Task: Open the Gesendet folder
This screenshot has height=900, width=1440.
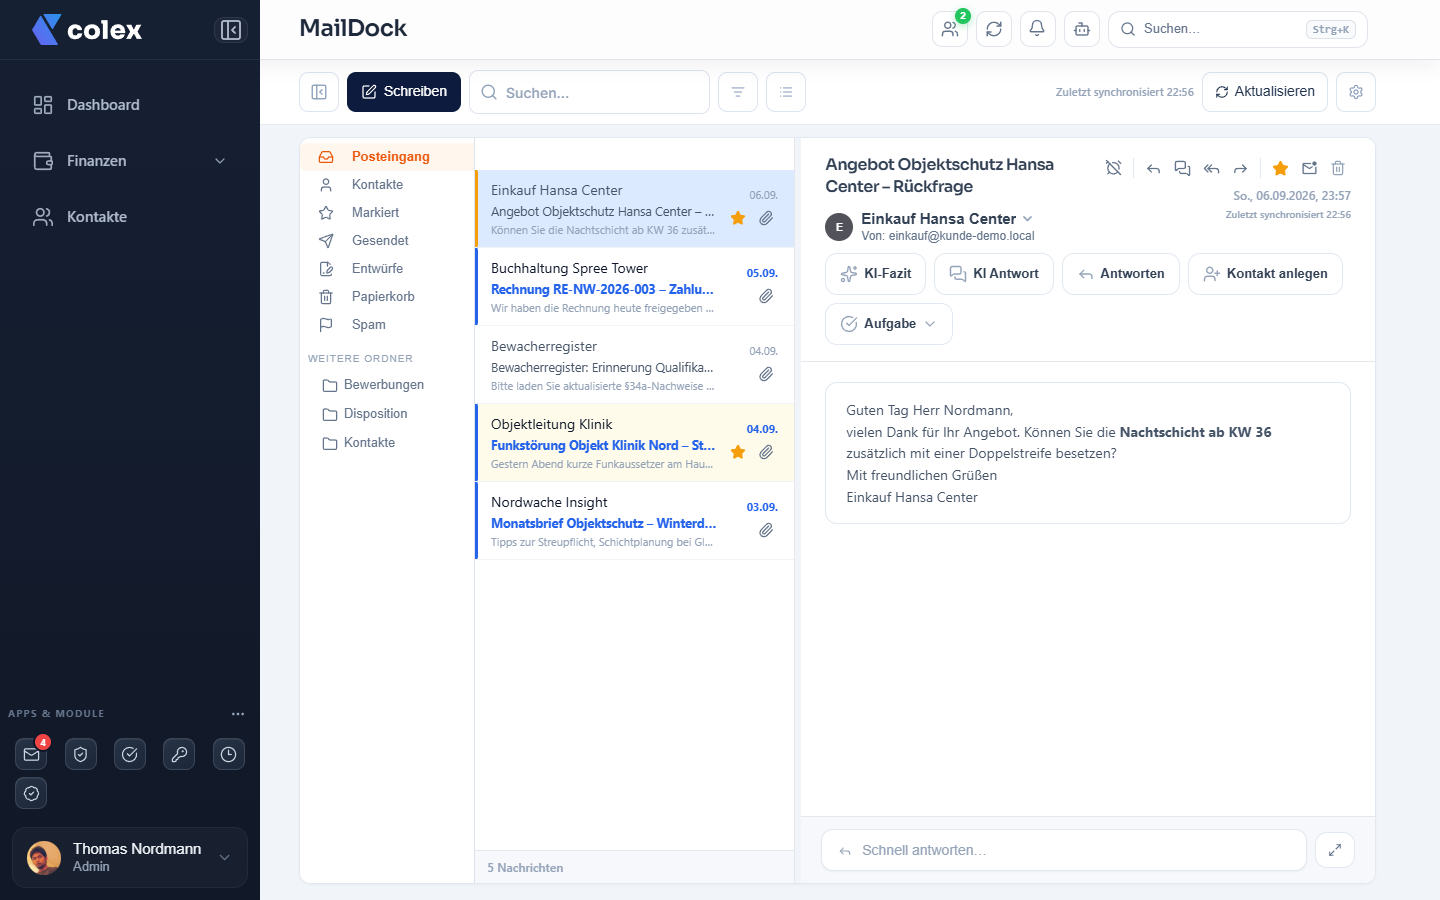Action: tap(387, 240)
